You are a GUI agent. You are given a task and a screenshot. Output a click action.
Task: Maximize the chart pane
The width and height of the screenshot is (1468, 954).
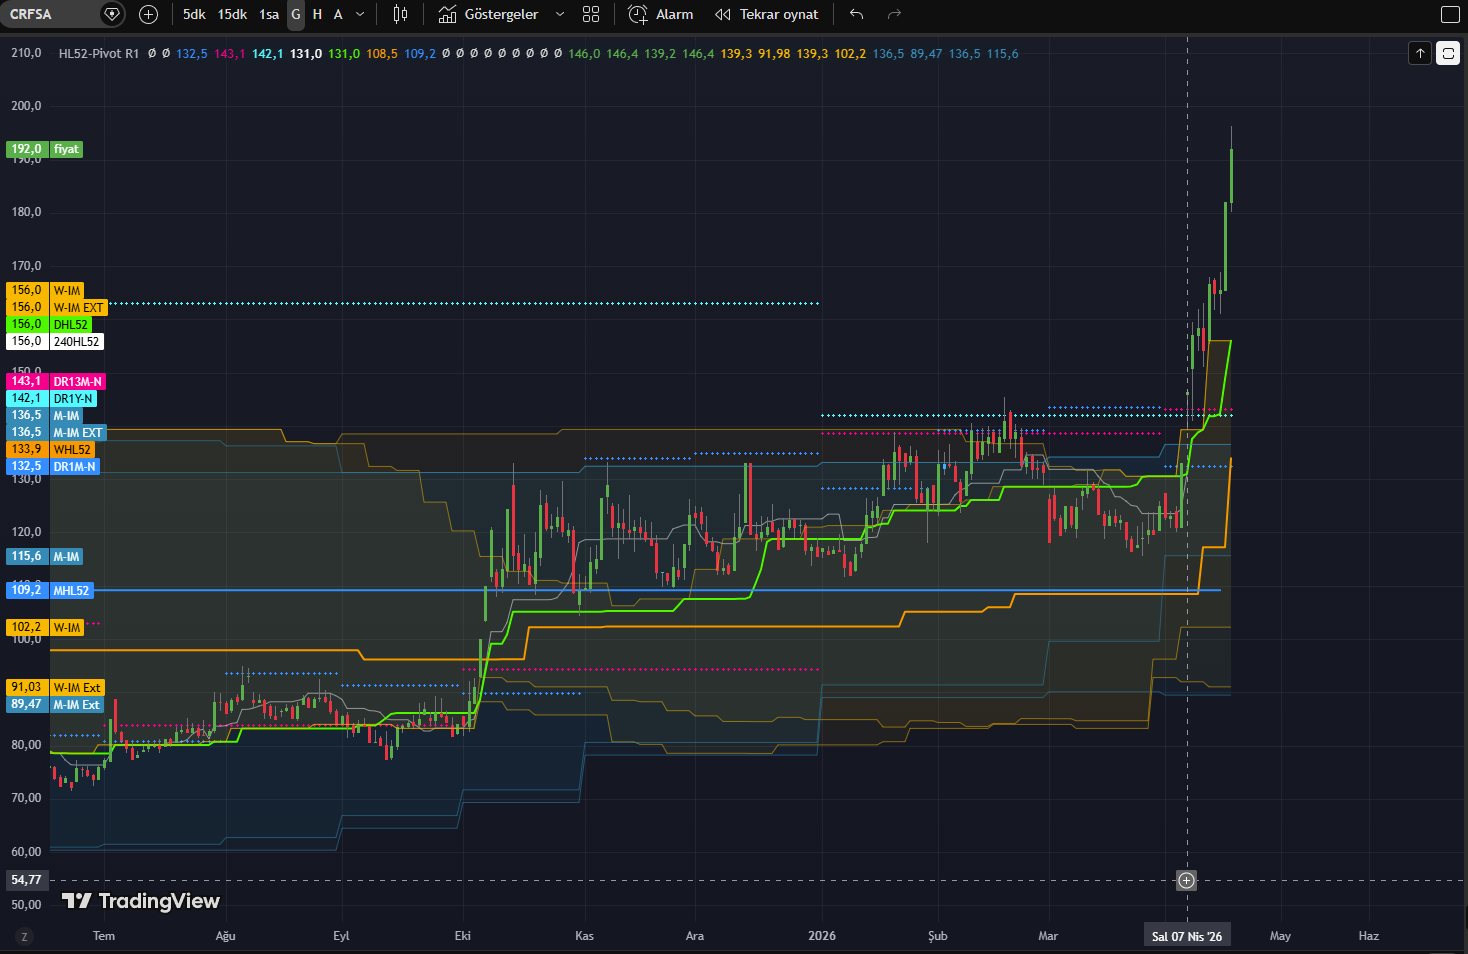point(1448,53)
